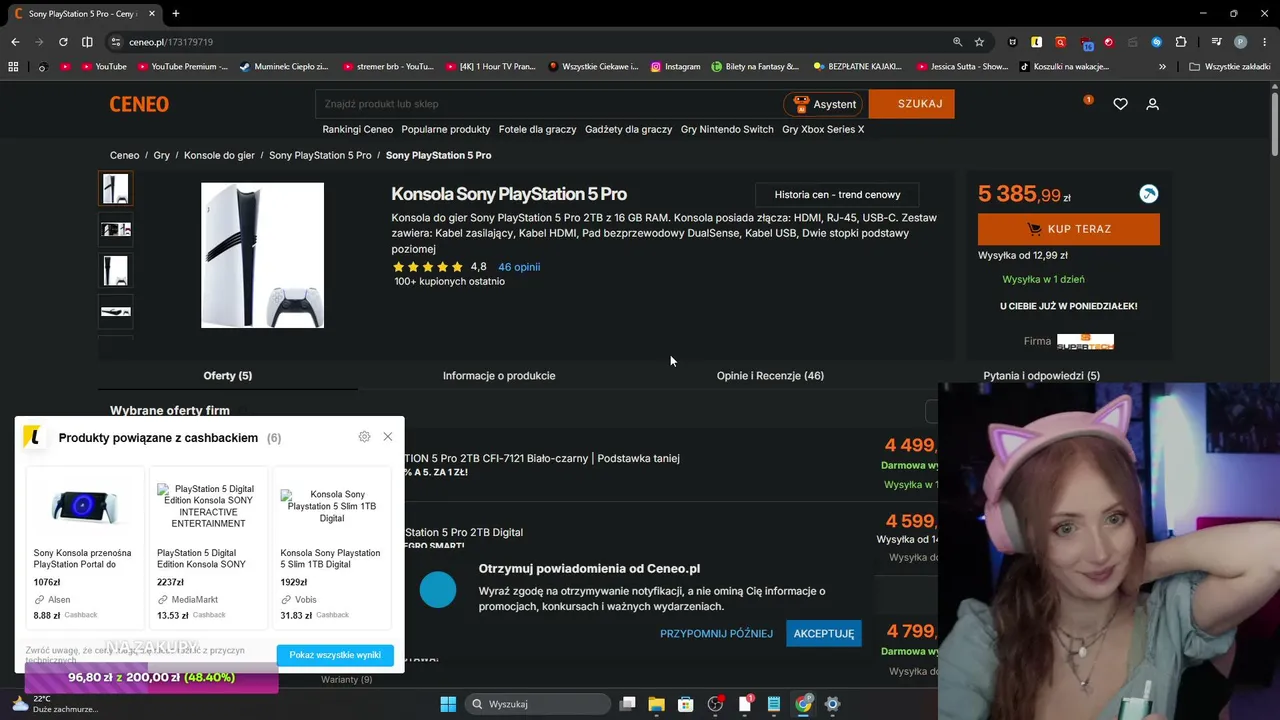Open the YouTube Premium bookmark
This screenshot has height=720, width=1280.
pos(183,67)
